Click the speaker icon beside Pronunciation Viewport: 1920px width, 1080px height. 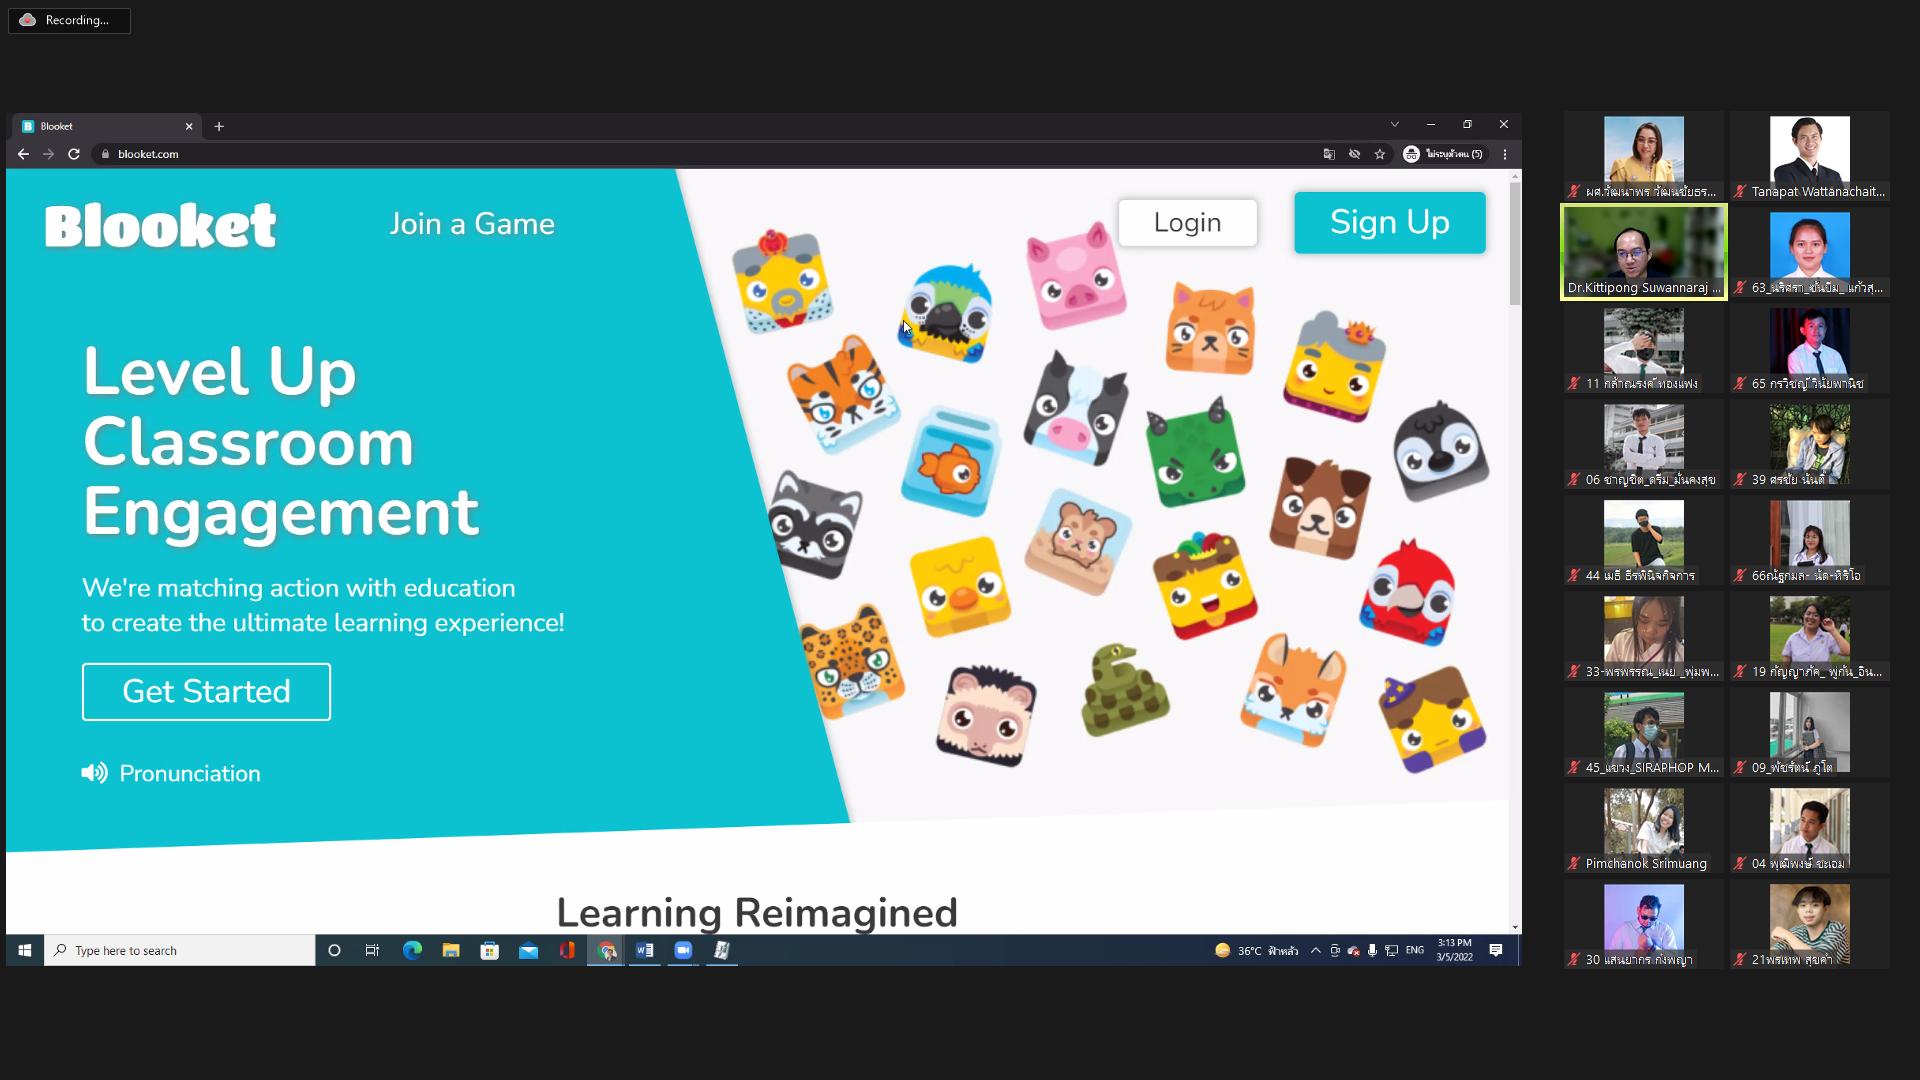point(94,773)
